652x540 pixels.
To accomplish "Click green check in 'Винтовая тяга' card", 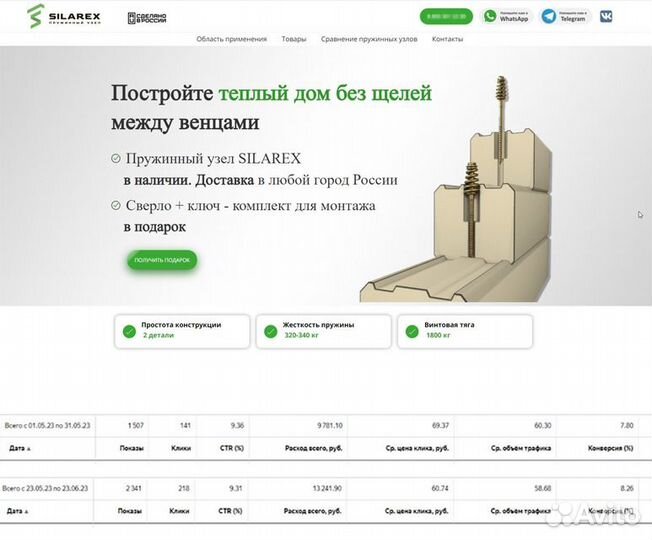I will 412,331.
